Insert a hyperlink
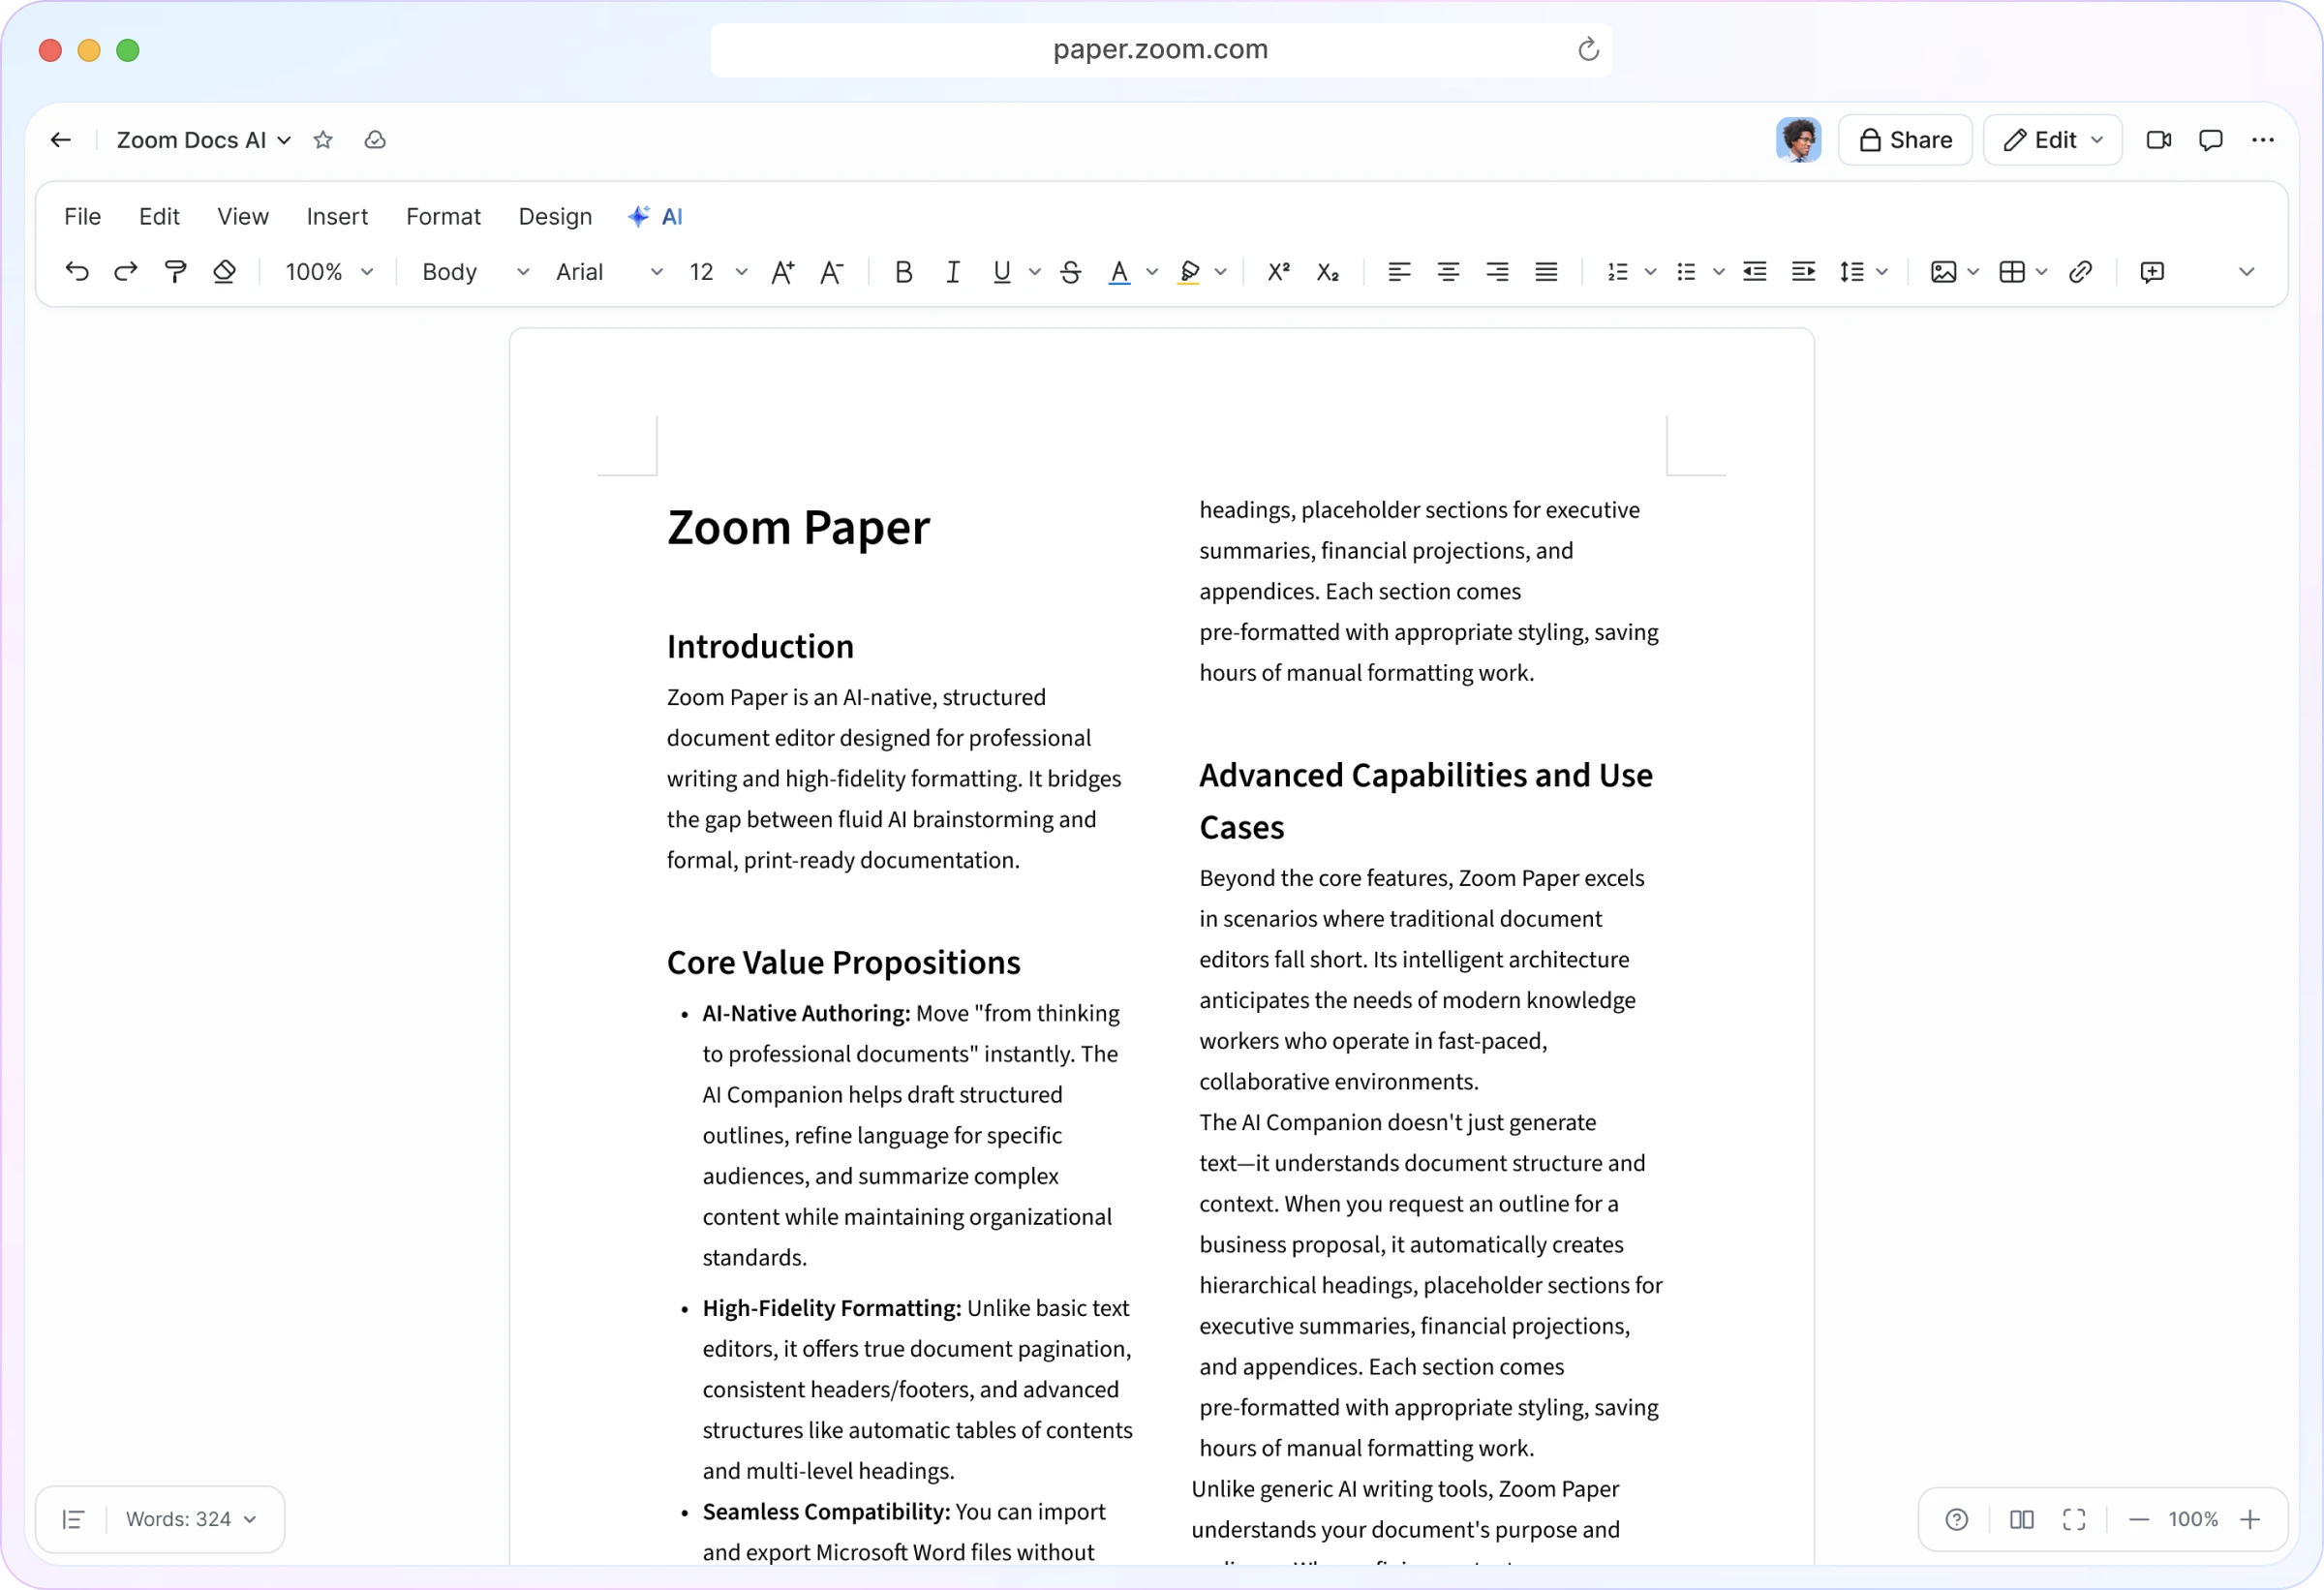This screenshot has width=2324, height=1590. pyautogui.click(x=2081, y=272)
